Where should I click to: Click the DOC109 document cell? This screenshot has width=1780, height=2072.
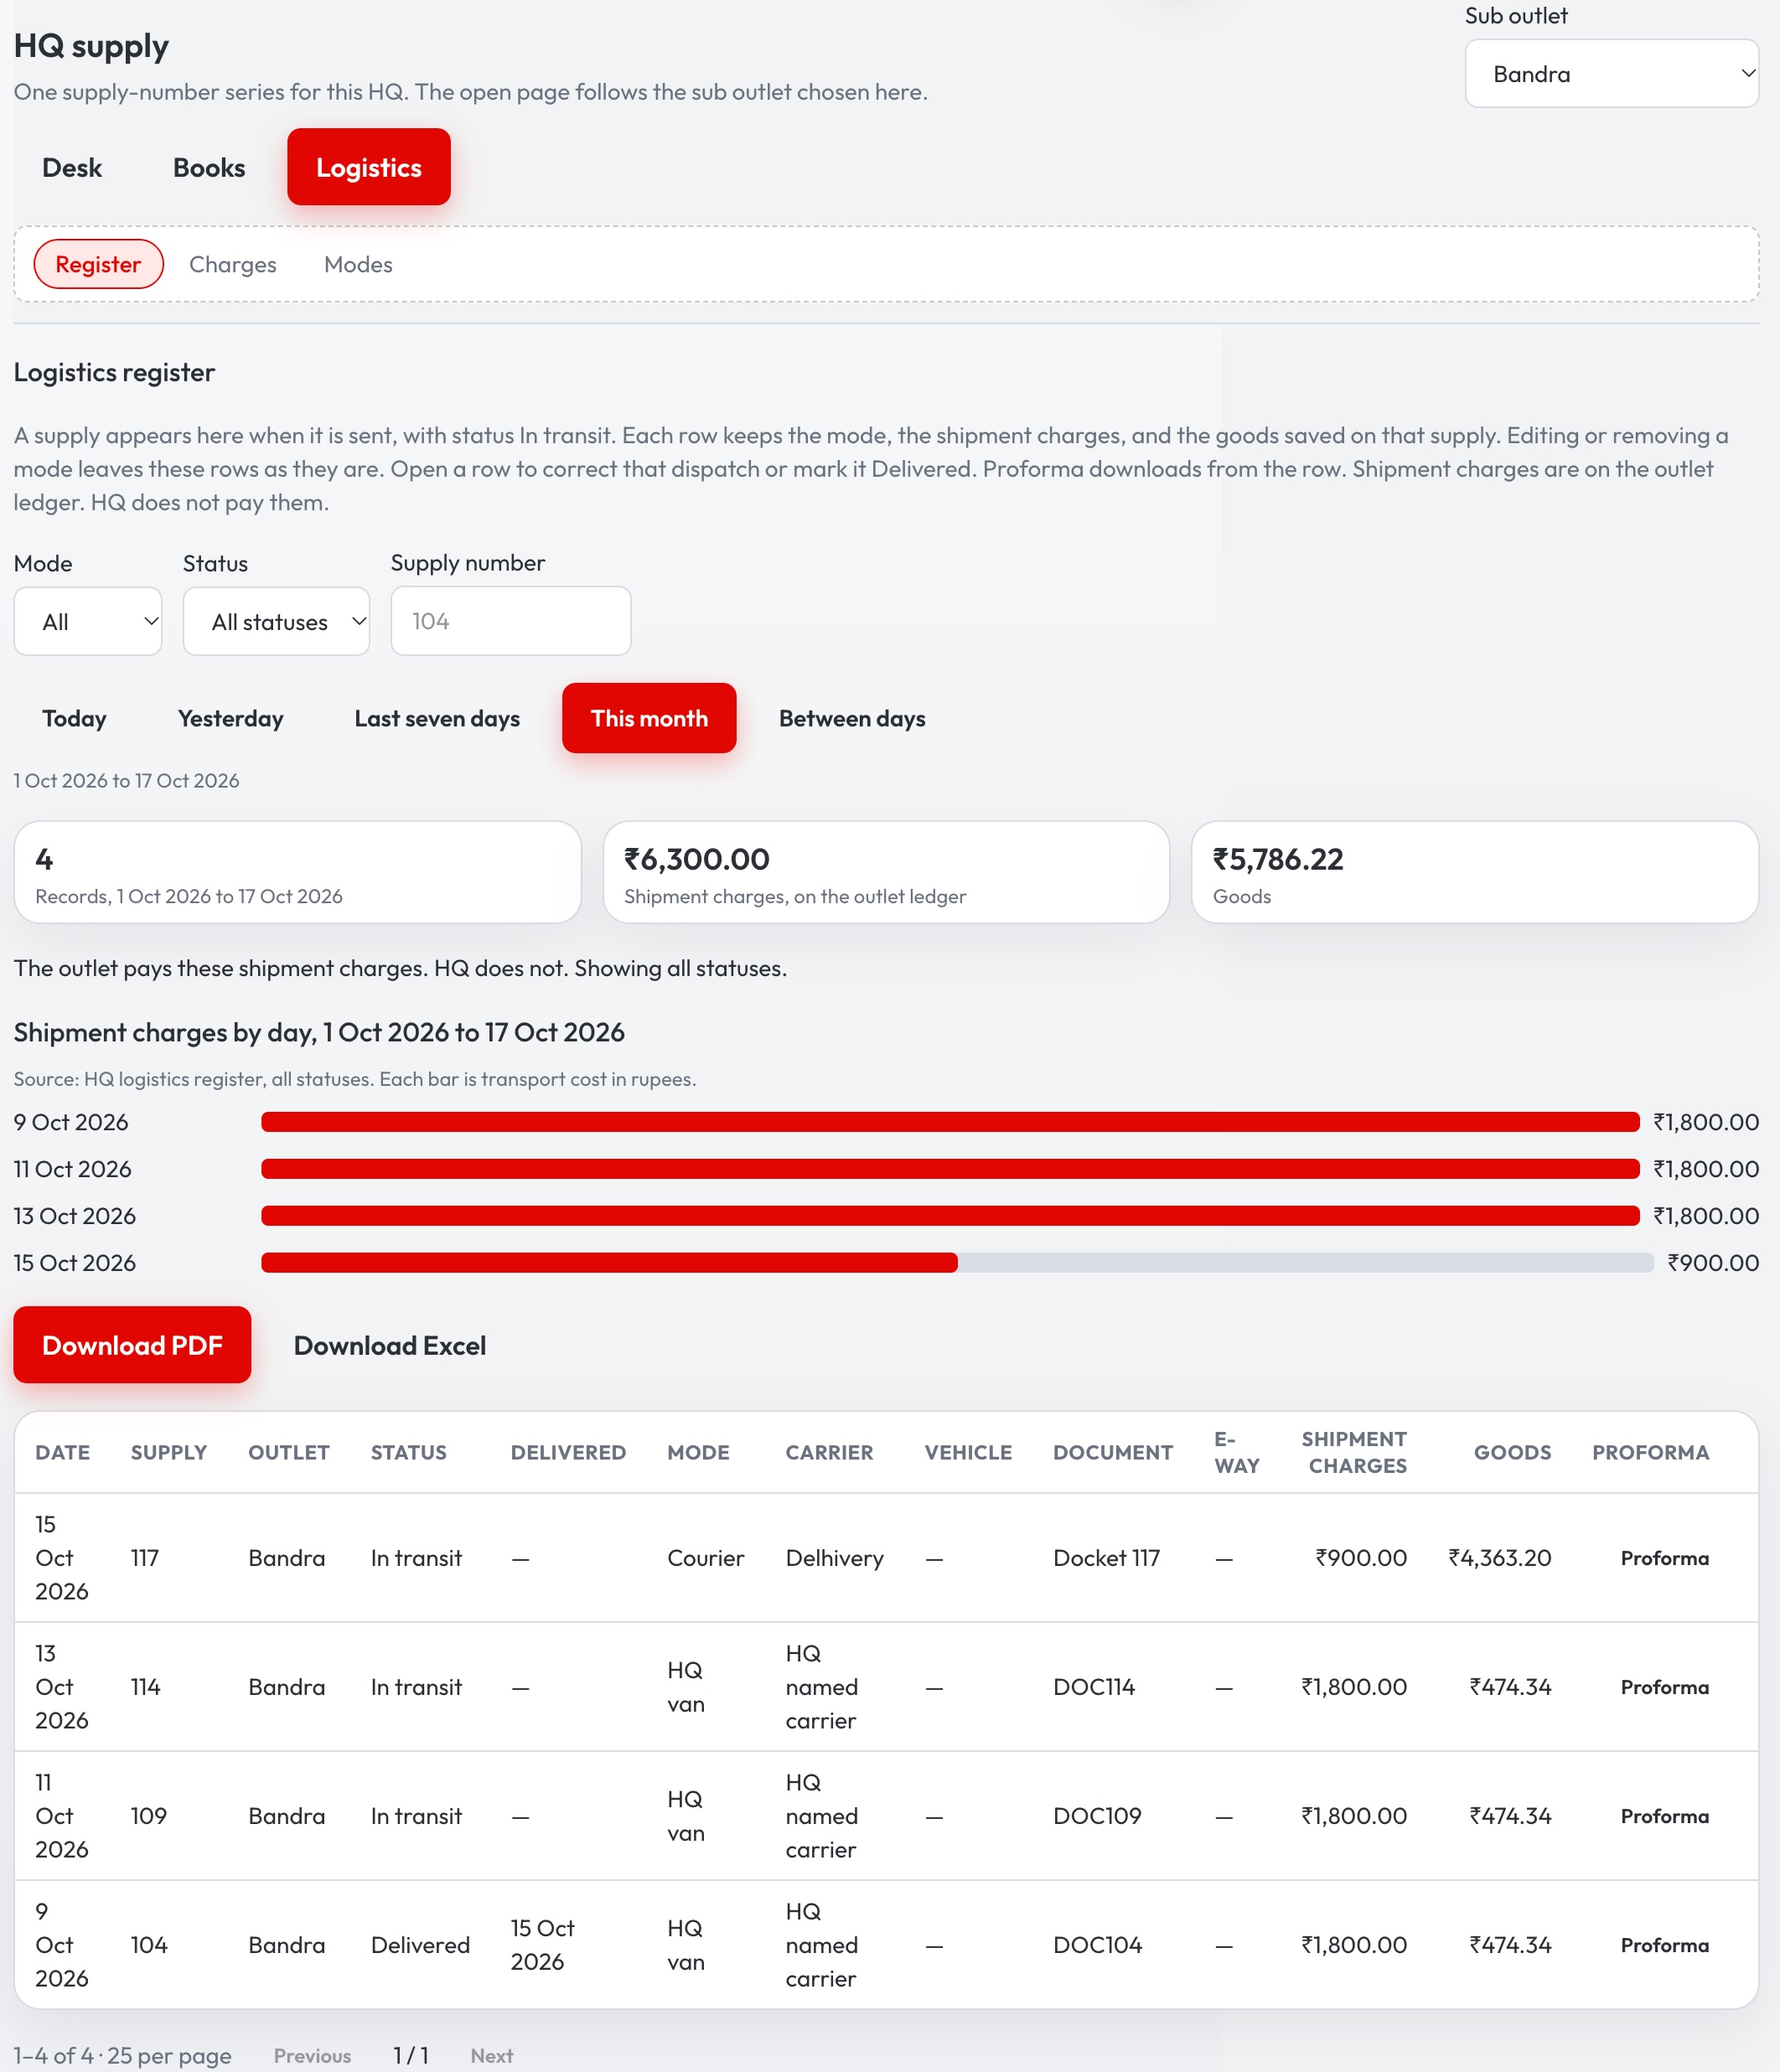click(1097, 1816)
